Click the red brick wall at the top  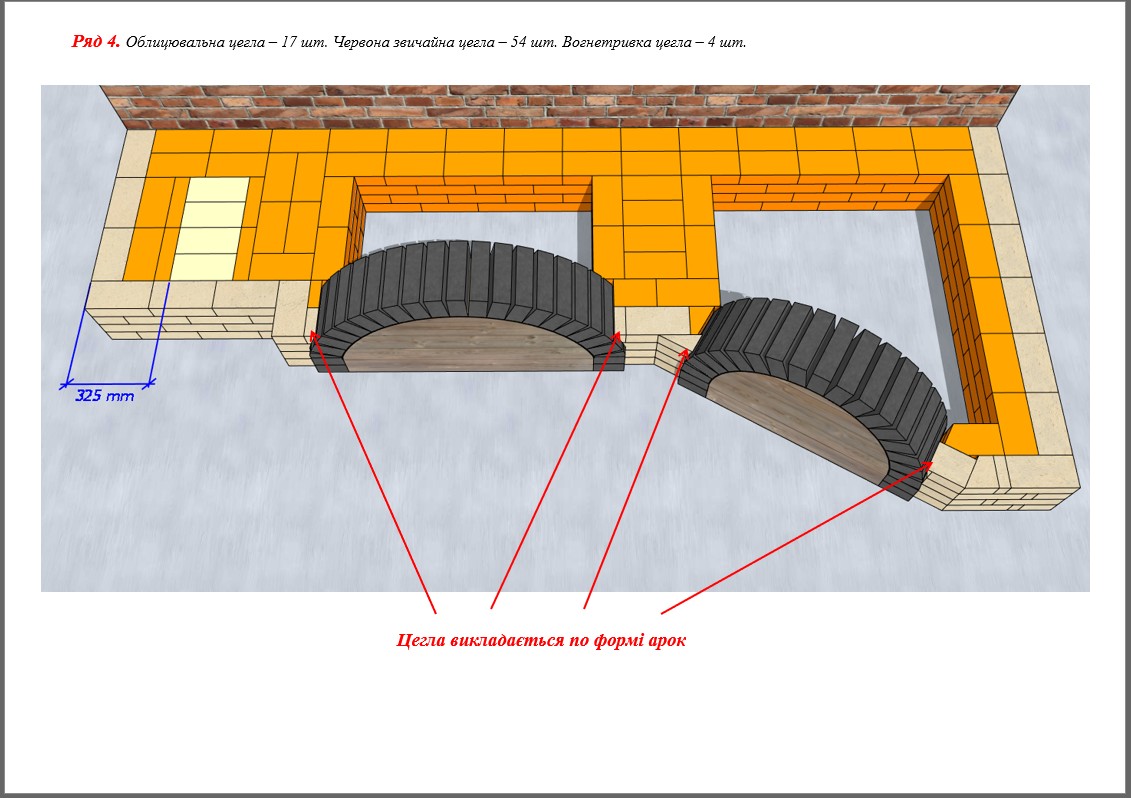point(560,105)
